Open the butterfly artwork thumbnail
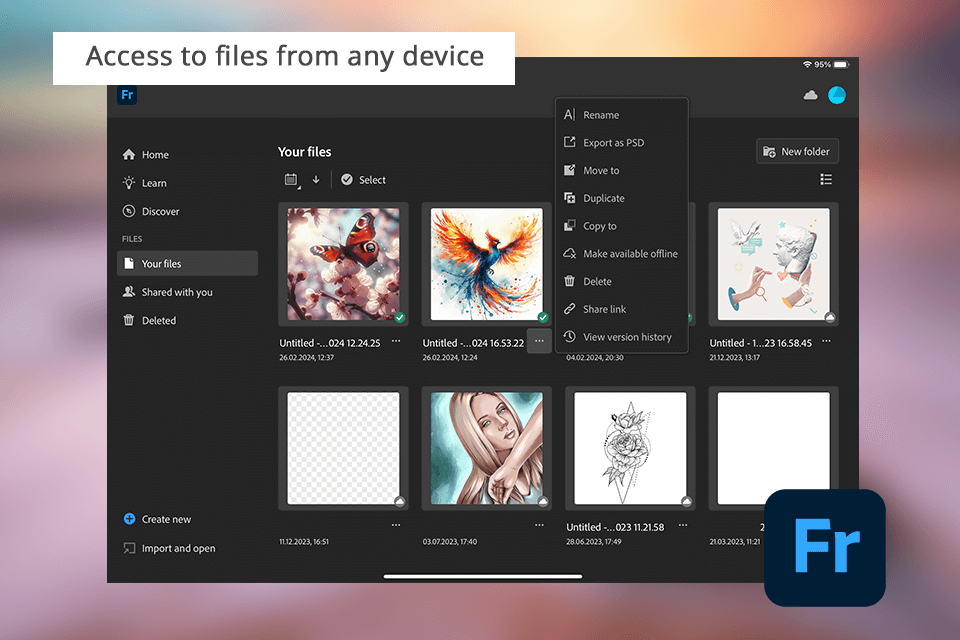 (343, 264)
